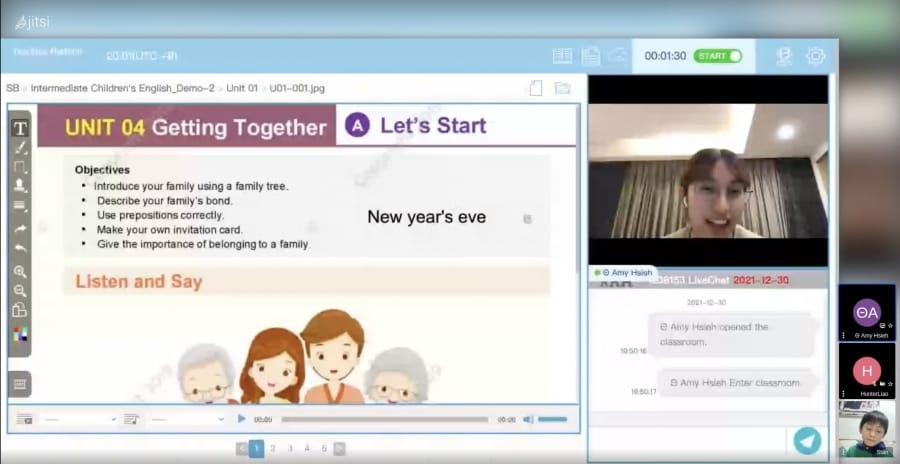Select page 1 in pagination
The width and height of the screenshot is (900, 464).
click(257, 448)
